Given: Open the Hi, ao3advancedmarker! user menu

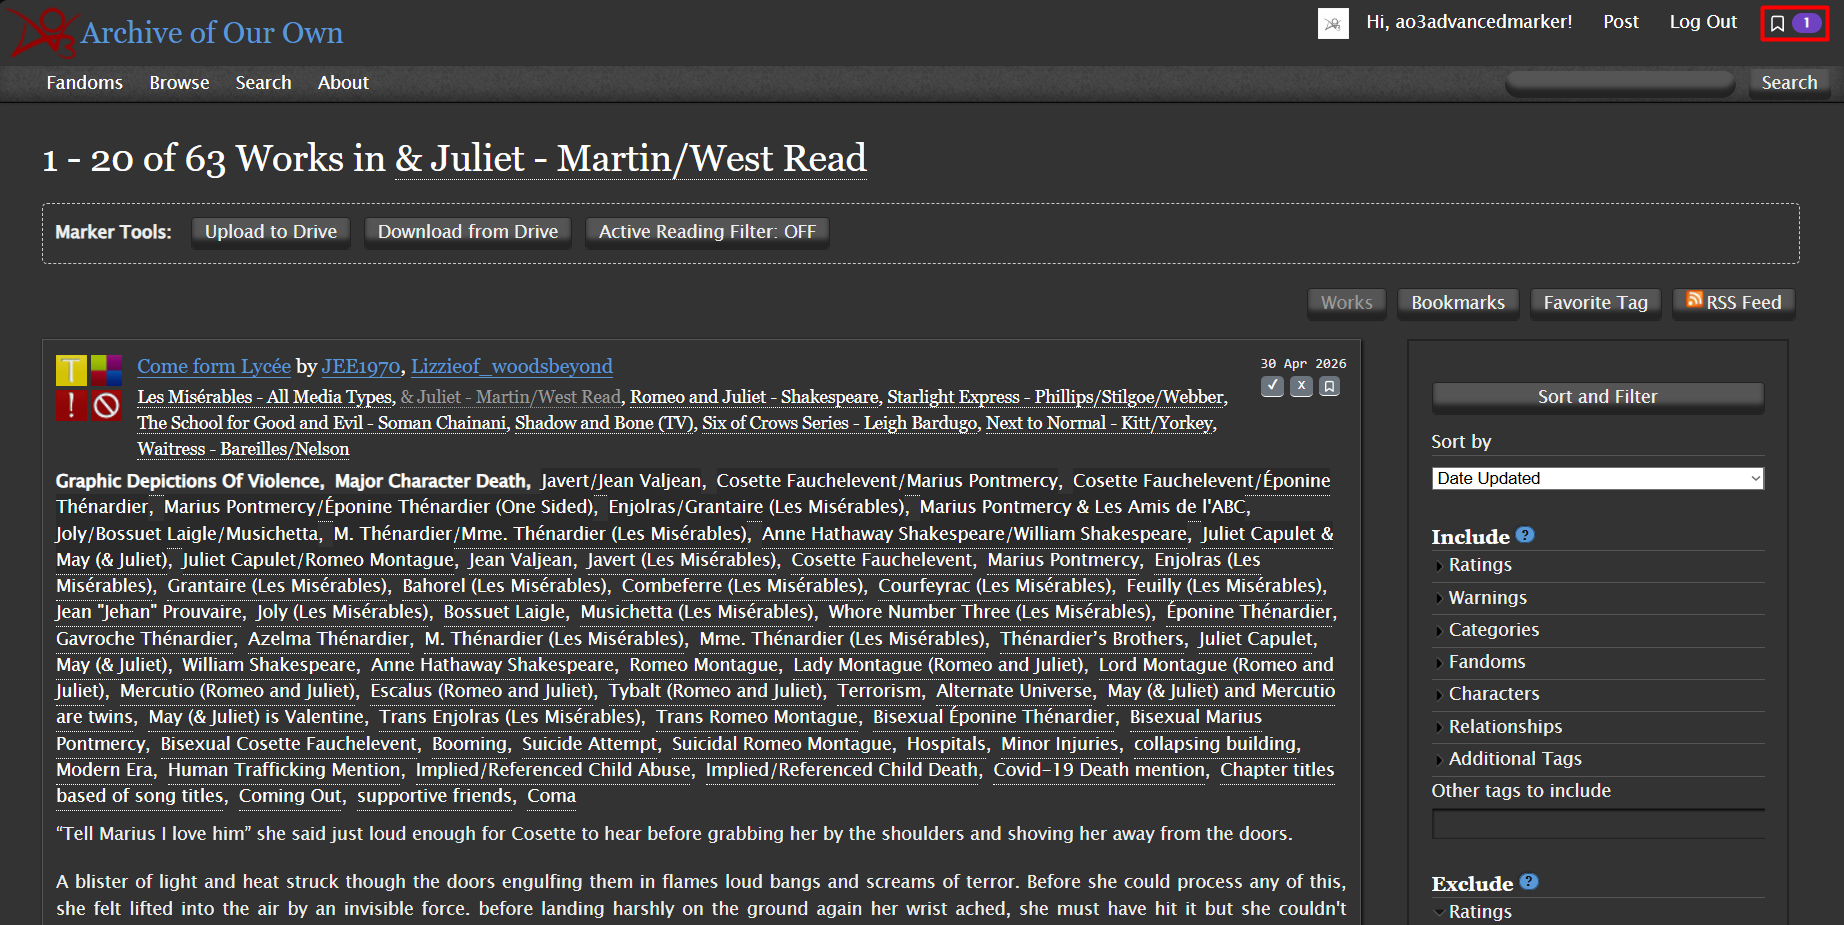Looking at the screenshot, I should [1469, 22].
